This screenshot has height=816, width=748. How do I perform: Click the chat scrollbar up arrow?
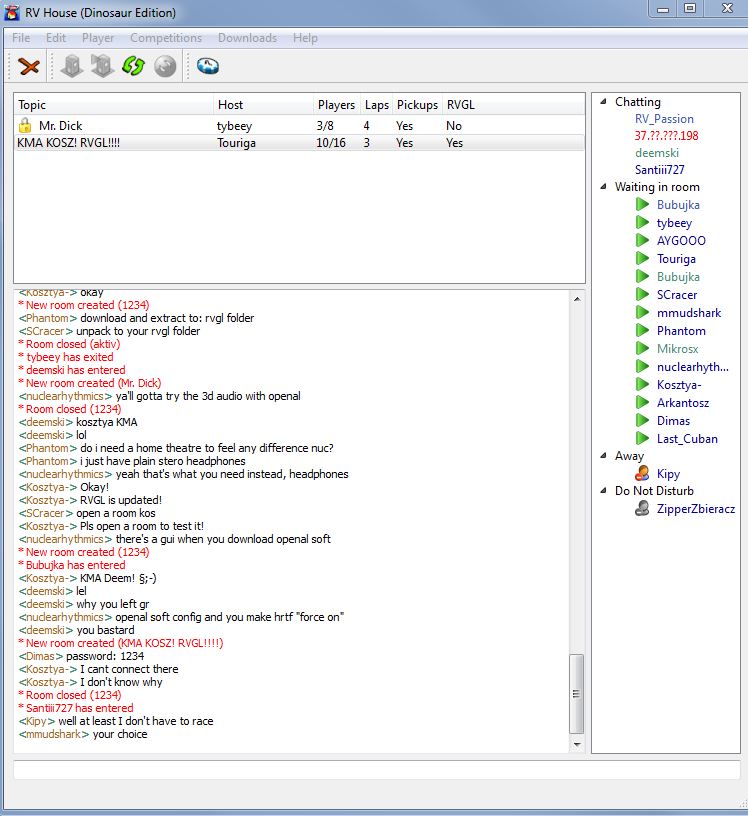click(x=577, y=299)
